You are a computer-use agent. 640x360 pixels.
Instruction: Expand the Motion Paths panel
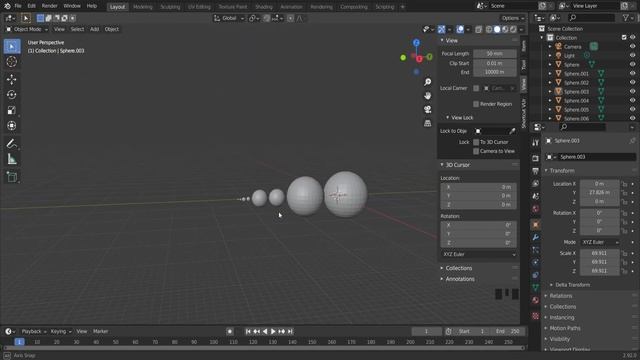pos(564,328)
